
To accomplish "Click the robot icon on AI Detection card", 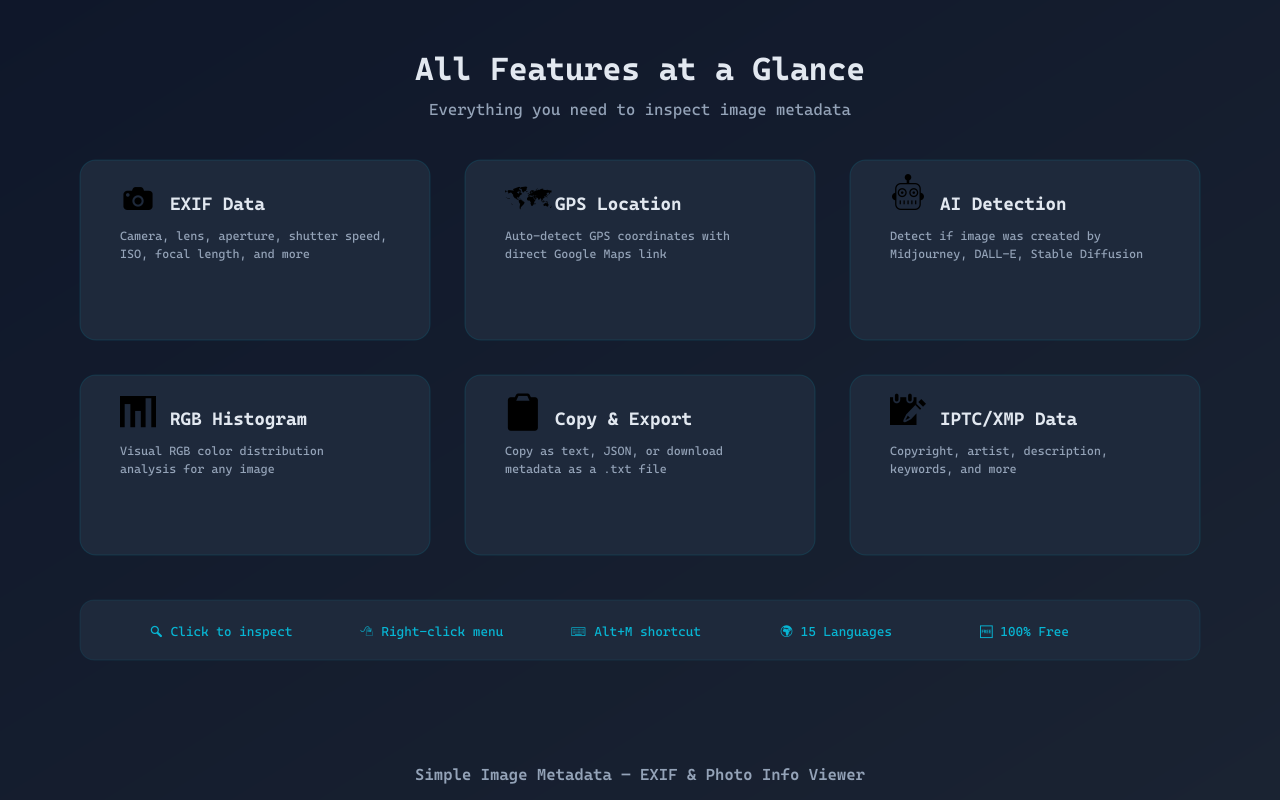I will (908, 192).
